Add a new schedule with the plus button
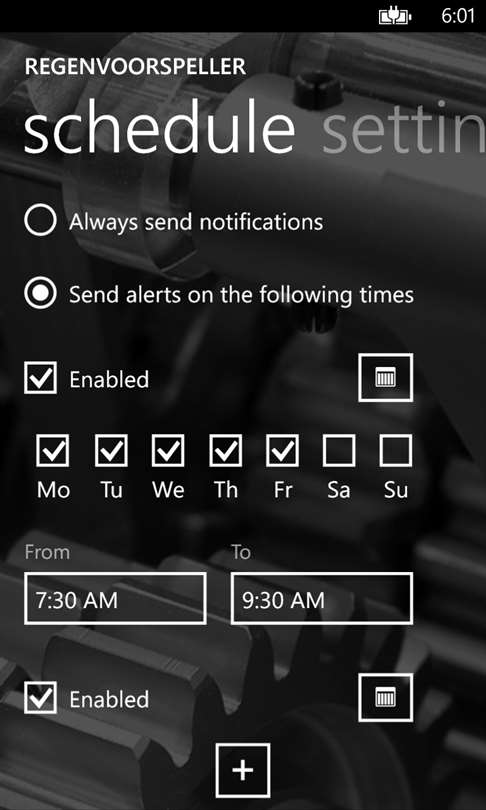 (x=243, y=770)
